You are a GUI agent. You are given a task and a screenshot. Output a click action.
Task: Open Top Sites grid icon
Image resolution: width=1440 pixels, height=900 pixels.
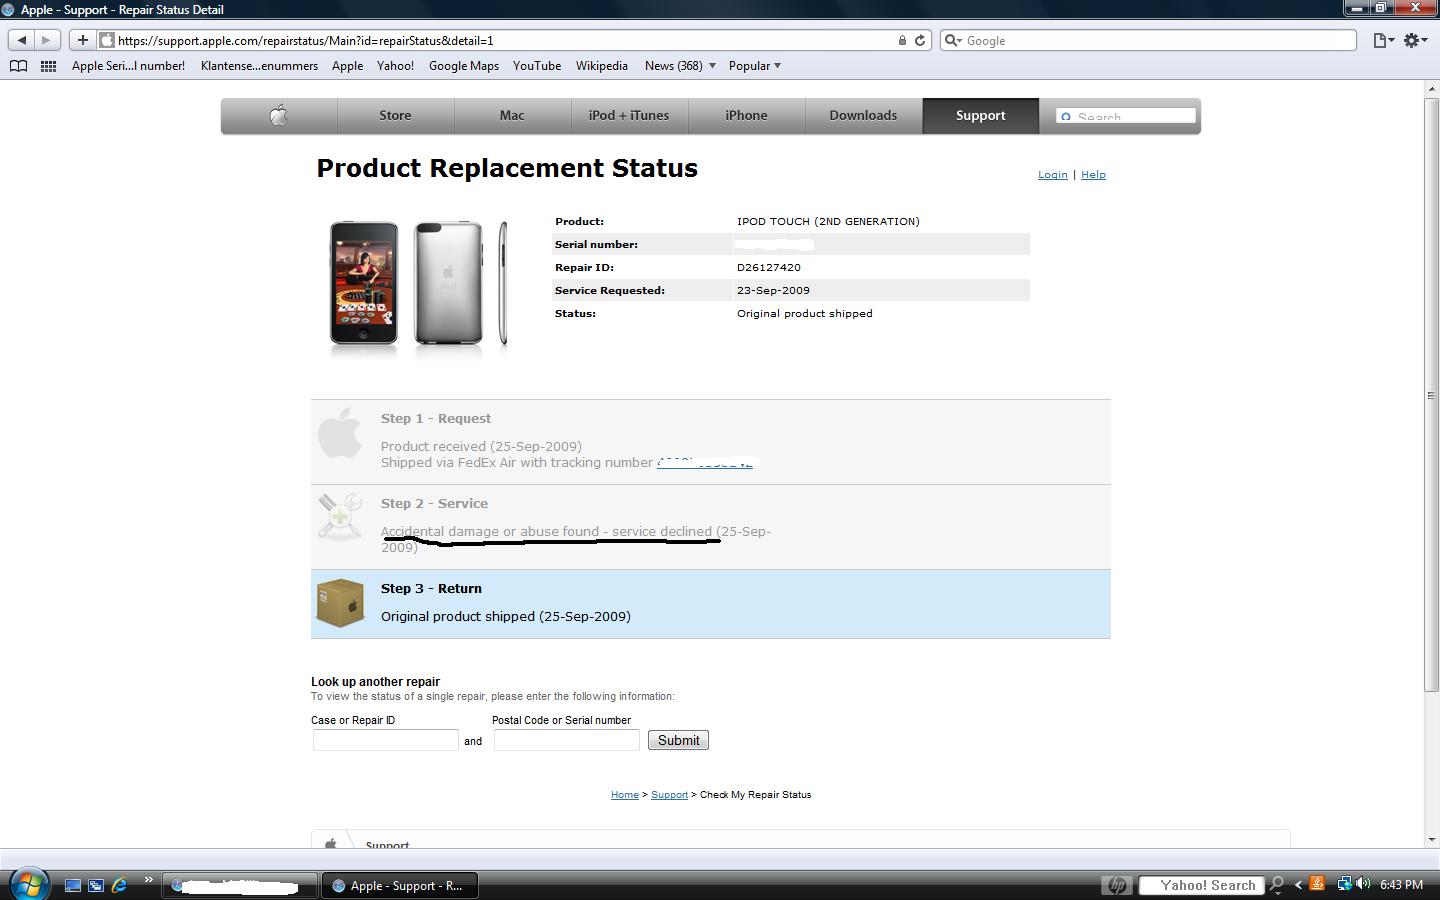[48, 66]
